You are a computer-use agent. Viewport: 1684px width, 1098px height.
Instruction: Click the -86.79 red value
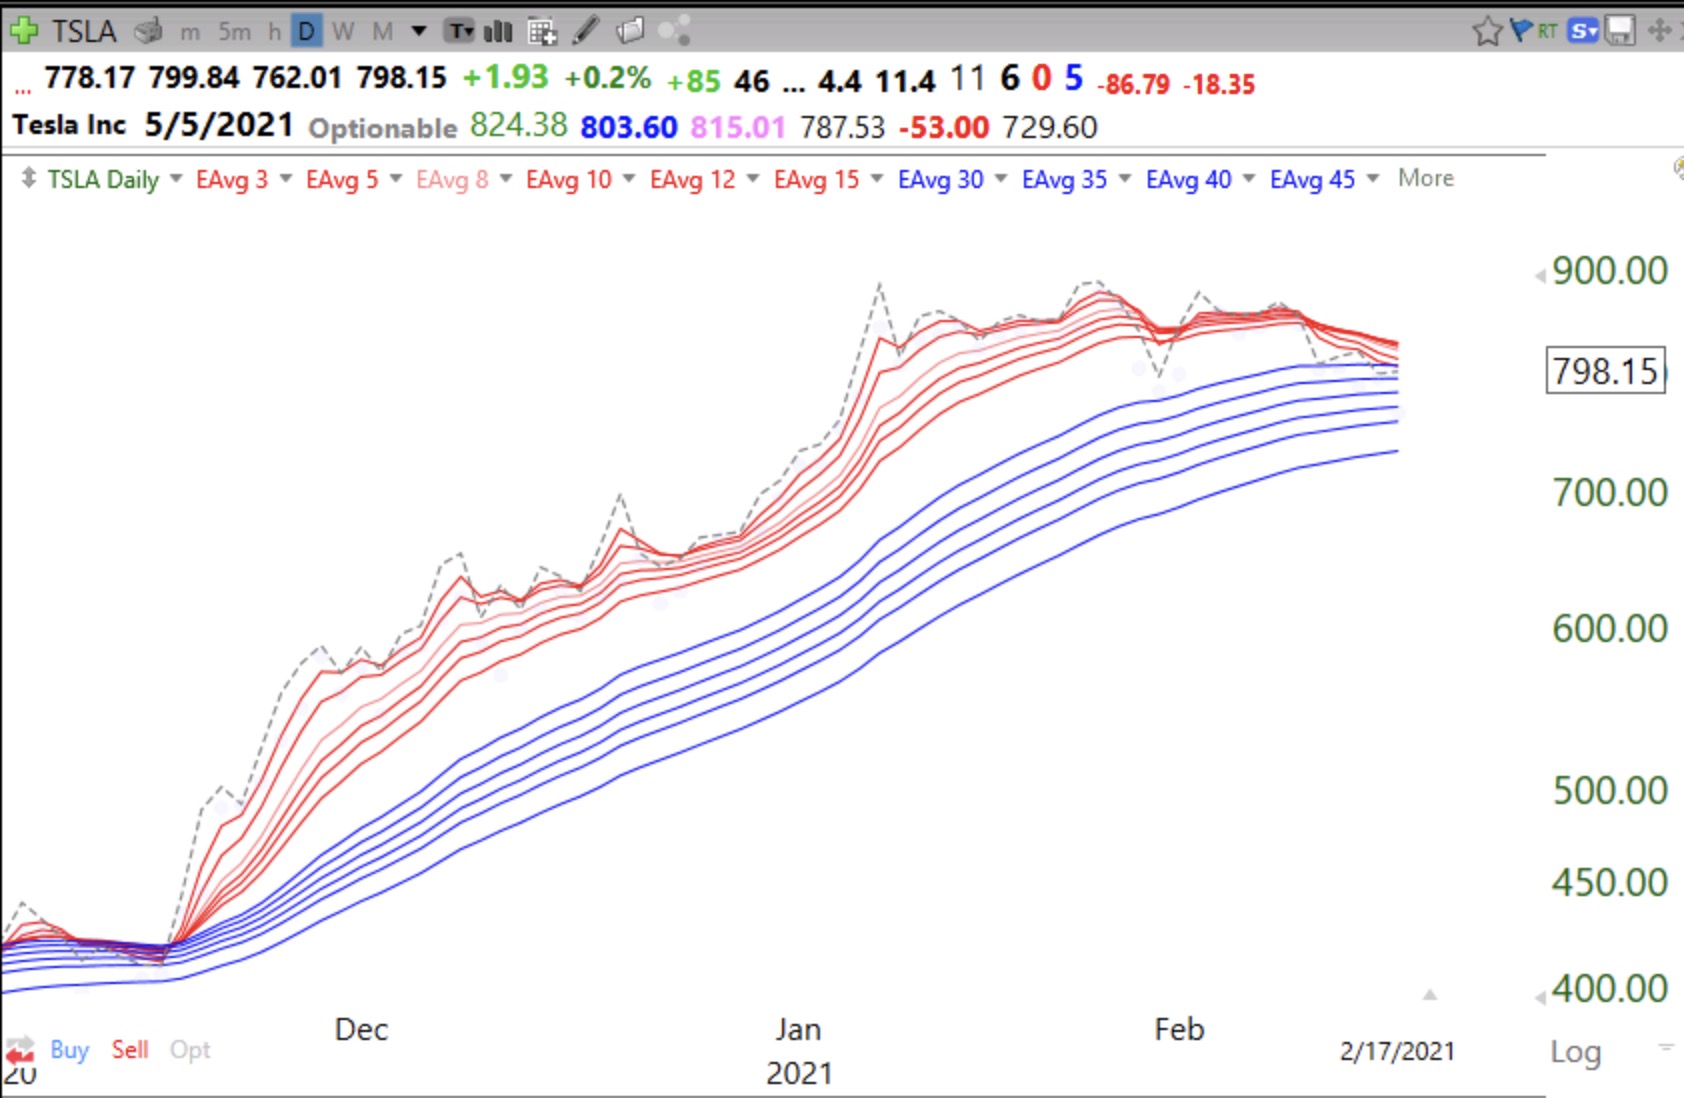[x=1133, y=84]
